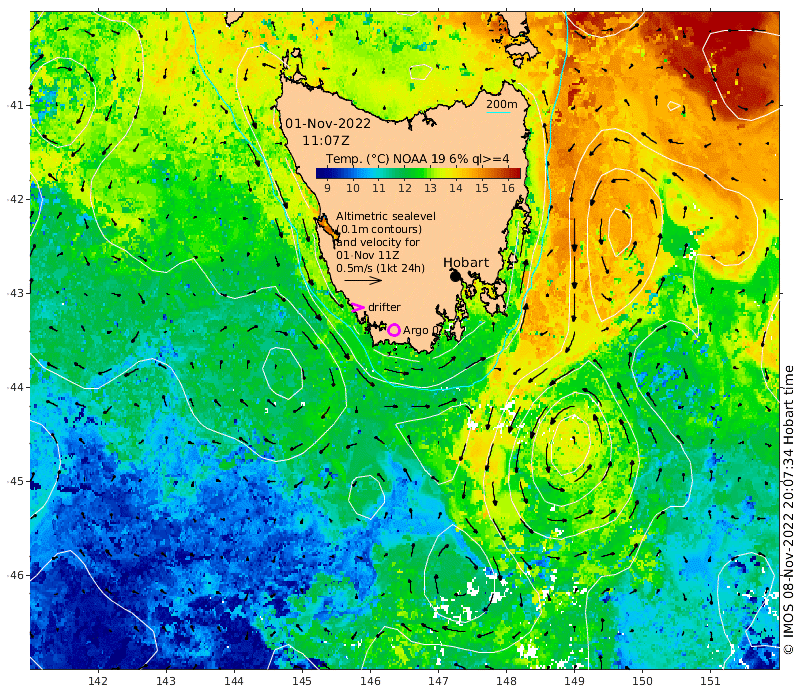Click the 'Altimetric sealevel' caption line
This screenshot has height=700, width=800.
click(x=386, y=216)
